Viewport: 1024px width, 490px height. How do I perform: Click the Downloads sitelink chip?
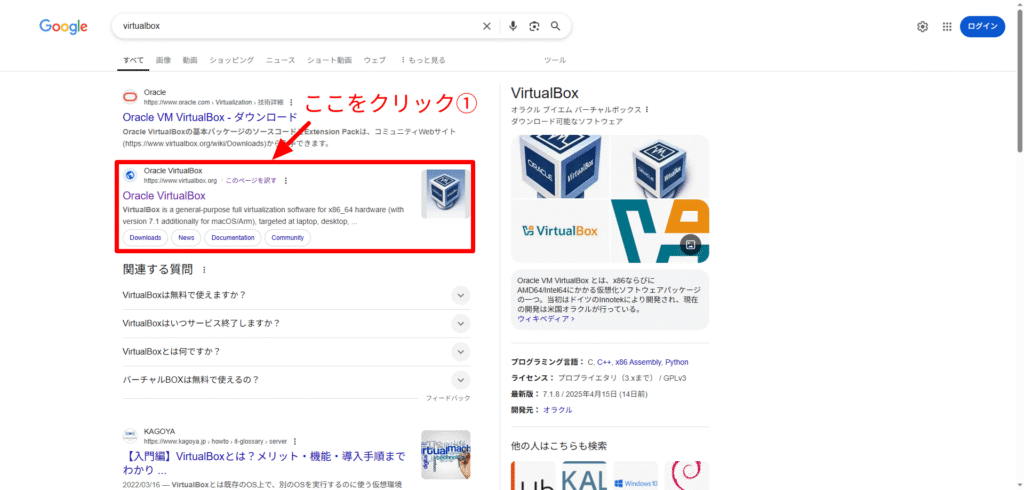145,238
